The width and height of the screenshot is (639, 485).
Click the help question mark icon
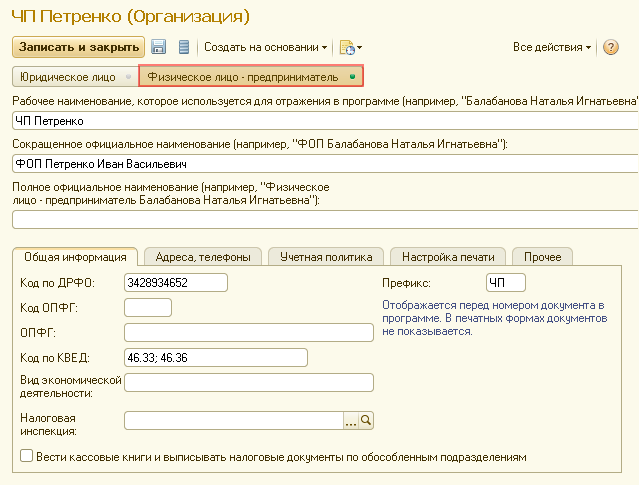coord(610,47)
